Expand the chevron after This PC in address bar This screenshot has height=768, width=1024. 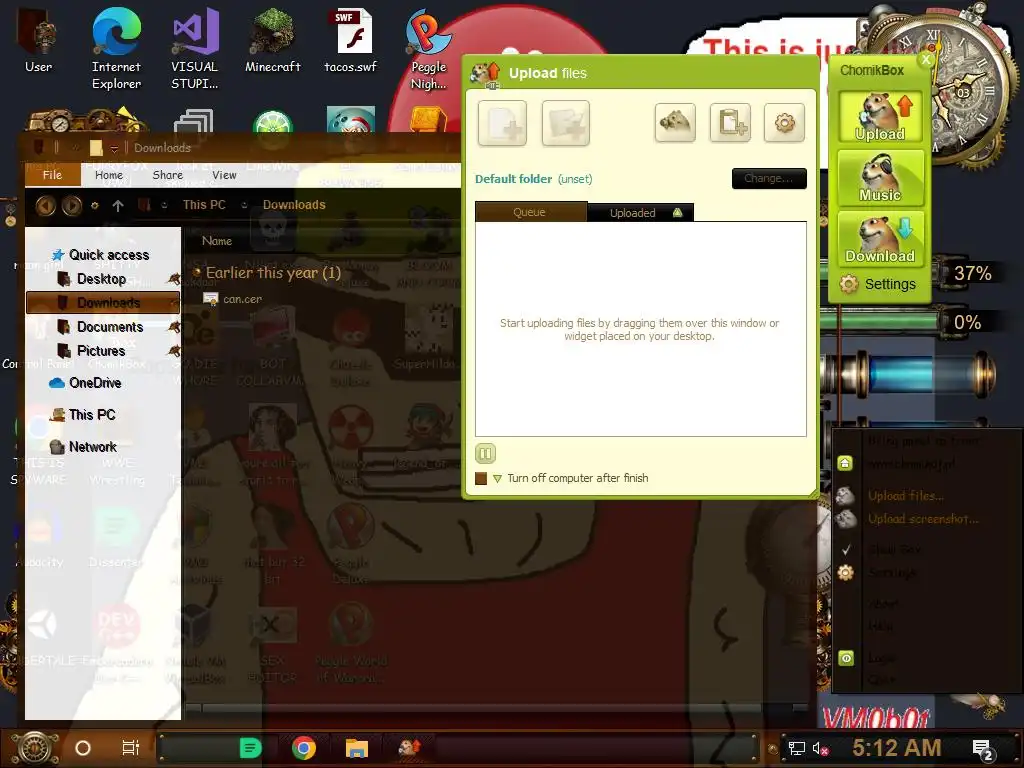coord(244,205)
